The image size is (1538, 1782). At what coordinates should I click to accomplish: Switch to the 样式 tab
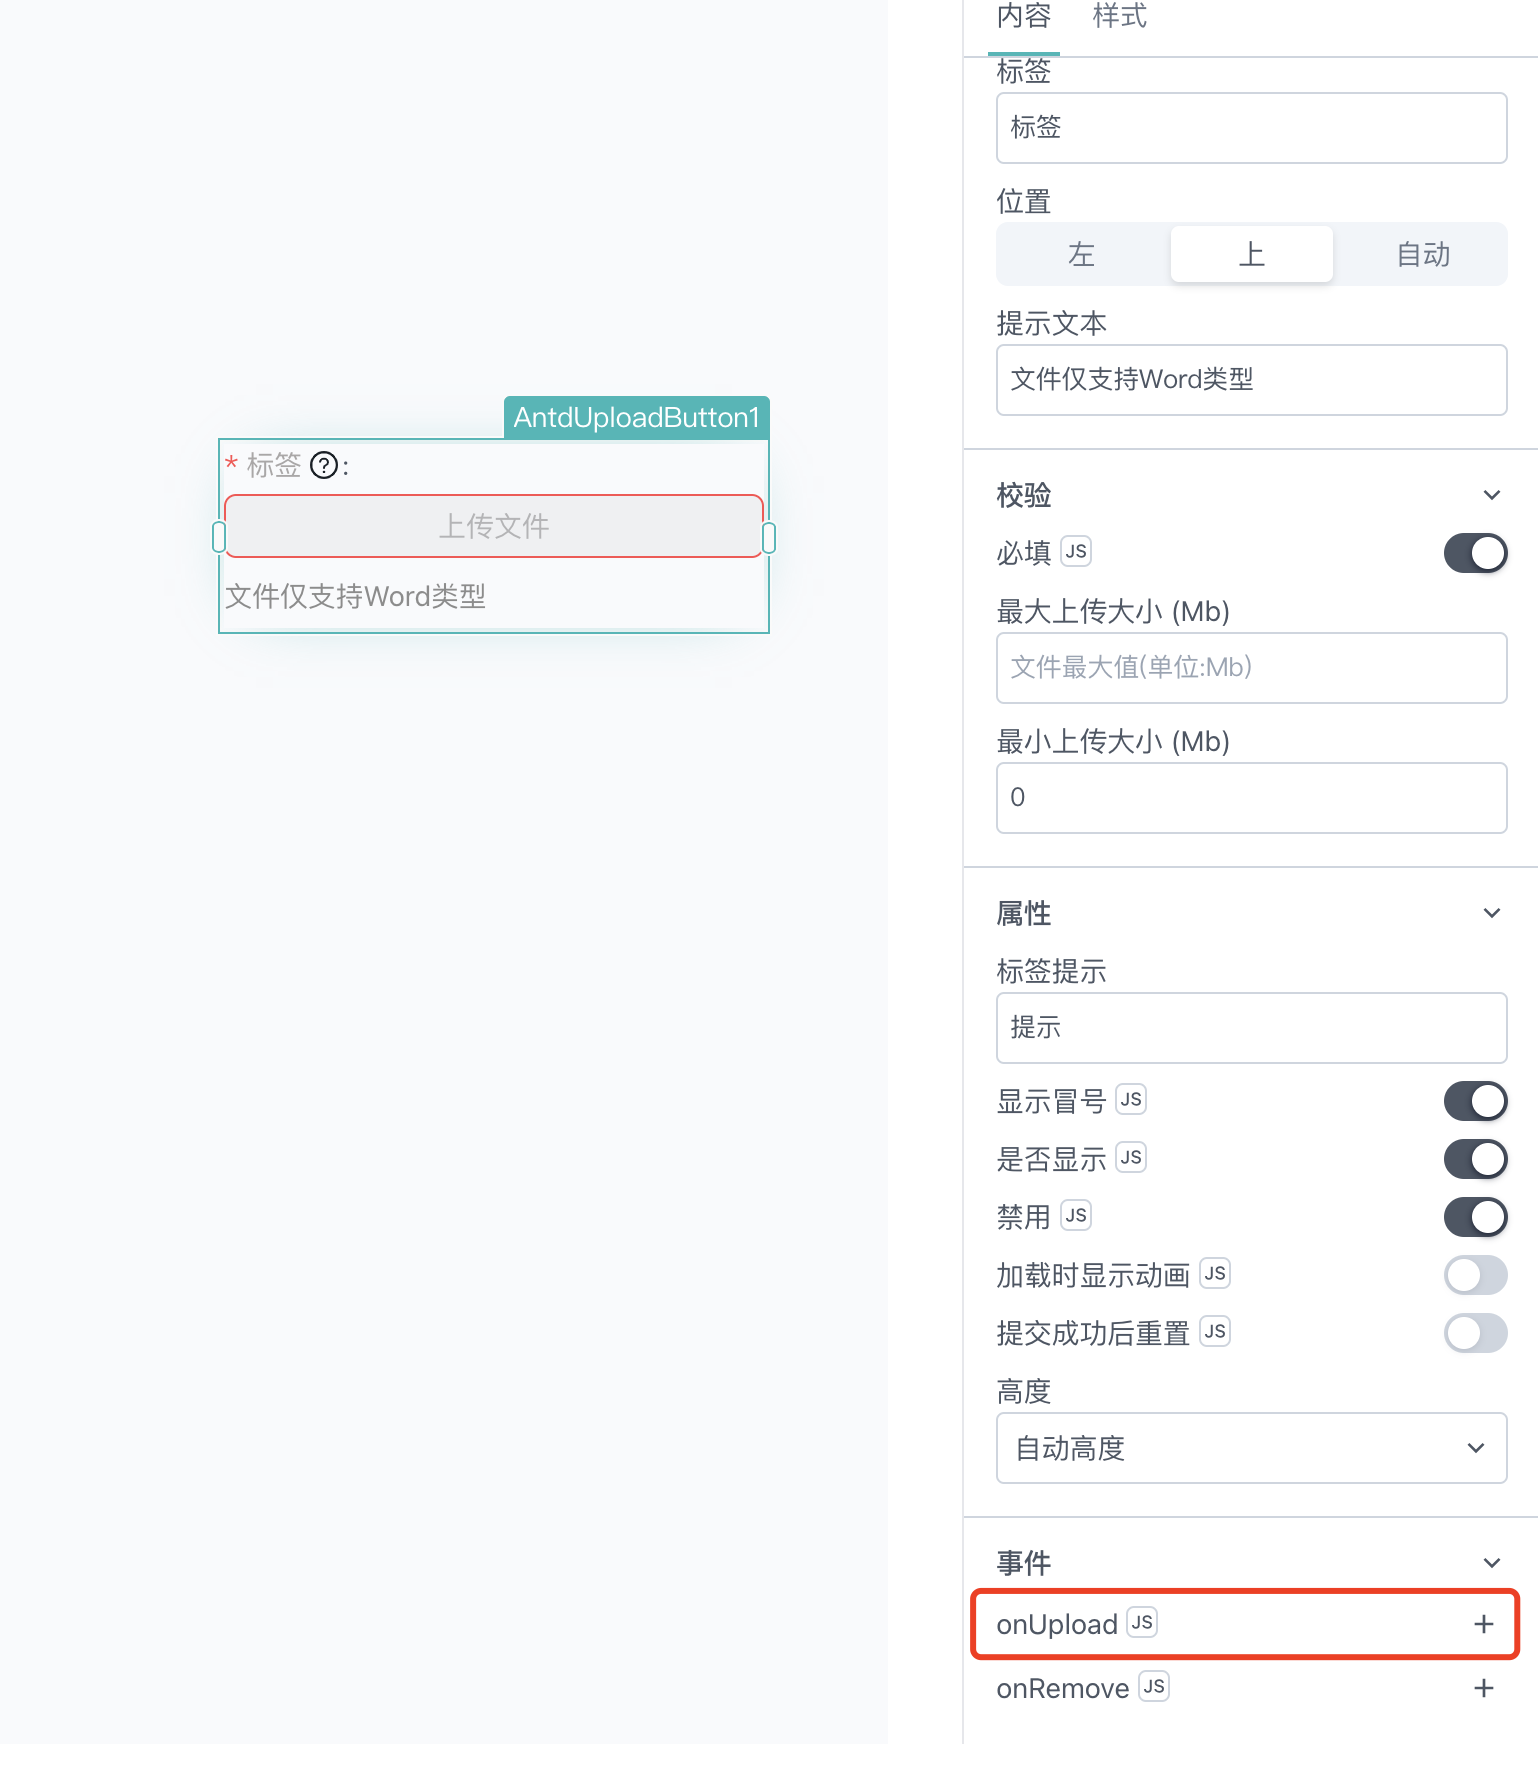pyautogui.click(x=1119, y=17)
